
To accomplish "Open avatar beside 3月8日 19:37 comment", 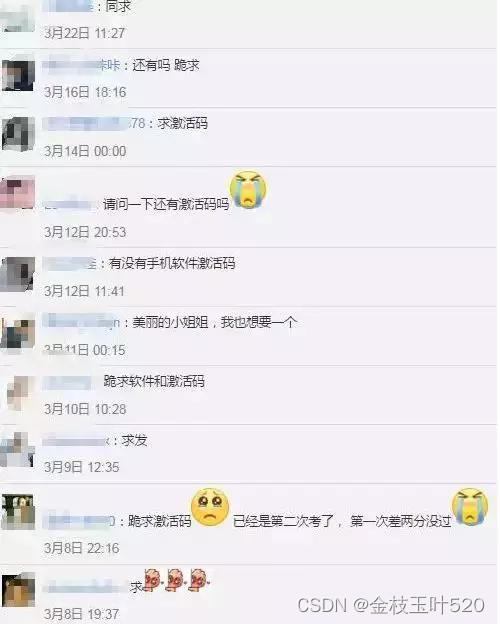I will click(18, 590).
